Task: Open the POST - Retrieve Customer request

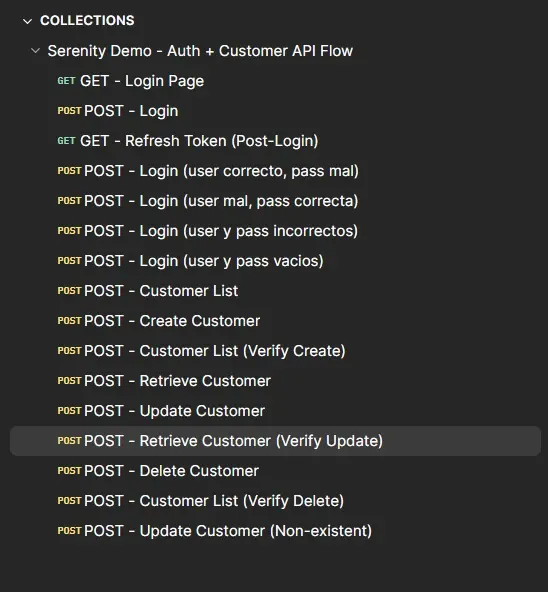Action: point(178,381)
